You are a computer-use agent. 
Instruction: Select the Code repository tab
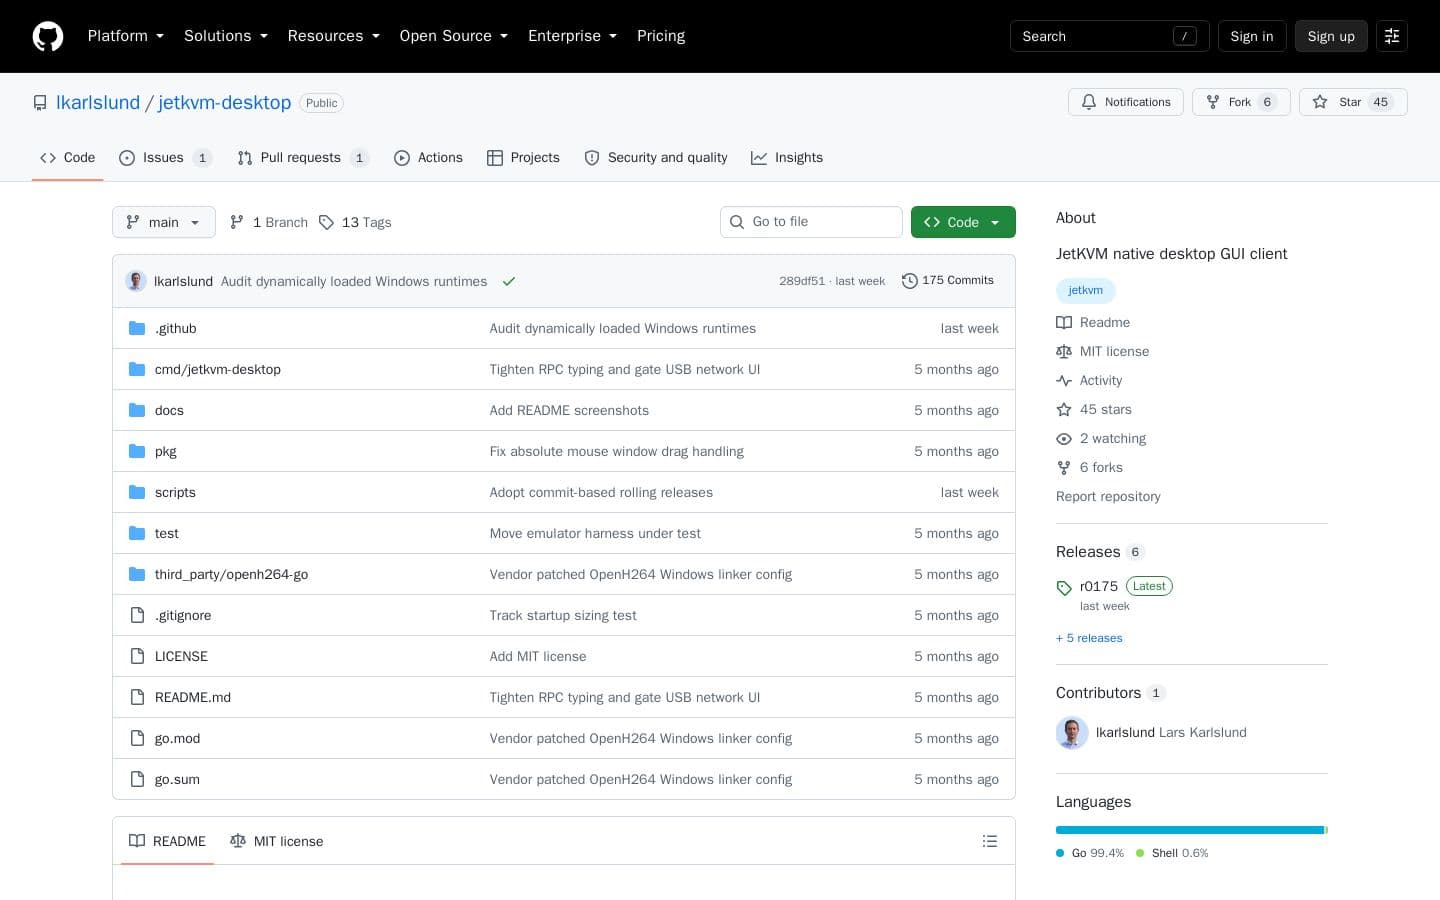point(68,158)
